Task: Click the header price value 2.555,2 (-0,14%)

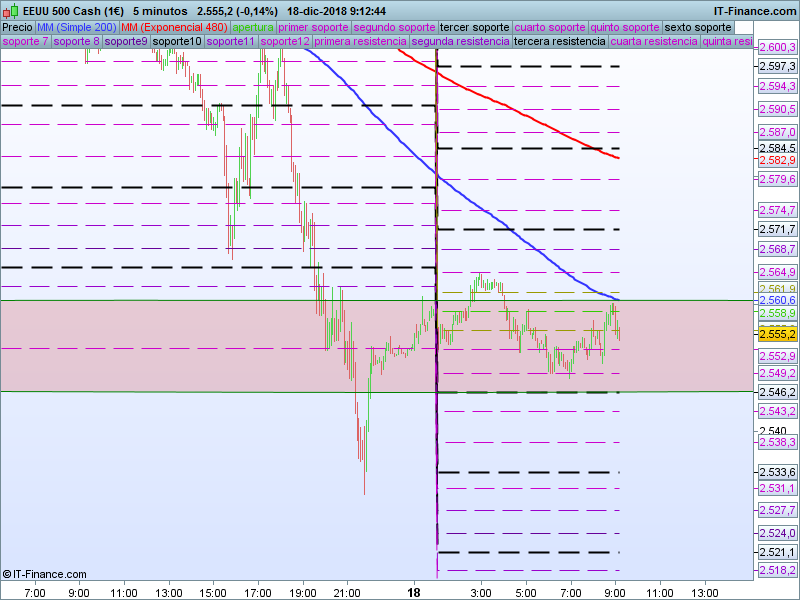Action: [x=237, y=11]
